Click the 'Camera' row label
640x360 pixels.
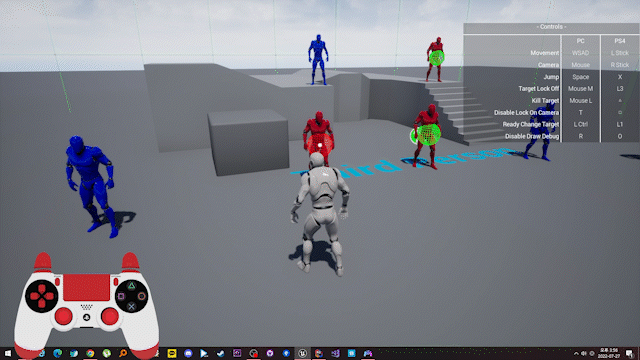coord(548,65)
